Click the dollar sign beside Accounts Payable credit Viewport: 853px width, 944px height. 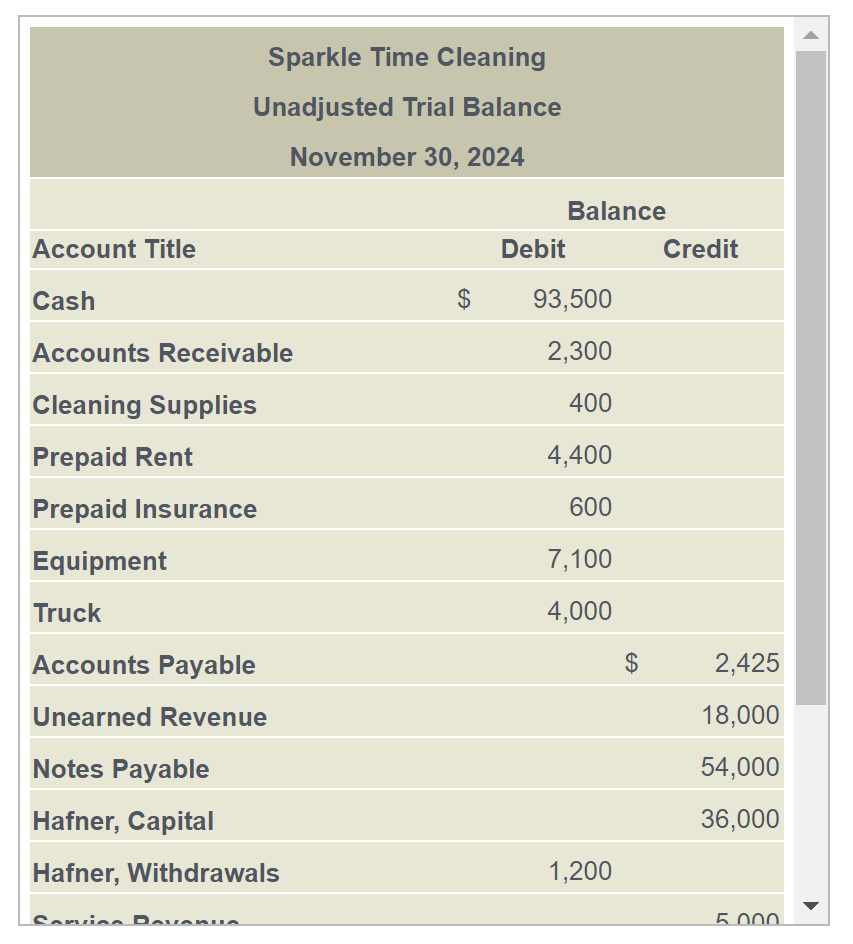[630, 663]
